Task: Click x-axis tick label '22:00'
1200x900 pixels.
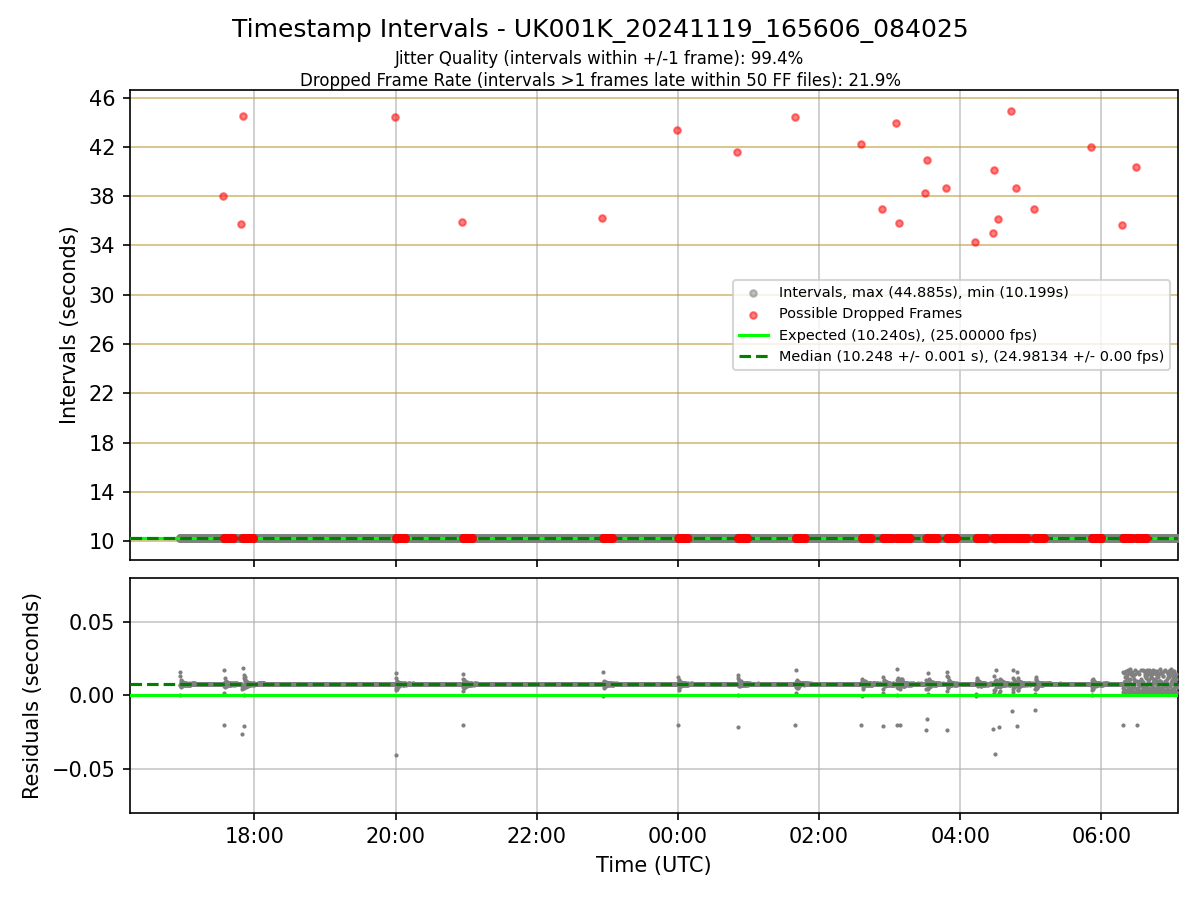Action: 537,836
